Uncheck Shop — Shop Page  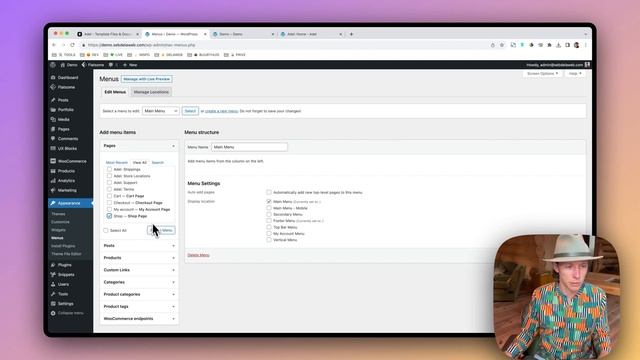pyautogui.click(x=109, y=216)
